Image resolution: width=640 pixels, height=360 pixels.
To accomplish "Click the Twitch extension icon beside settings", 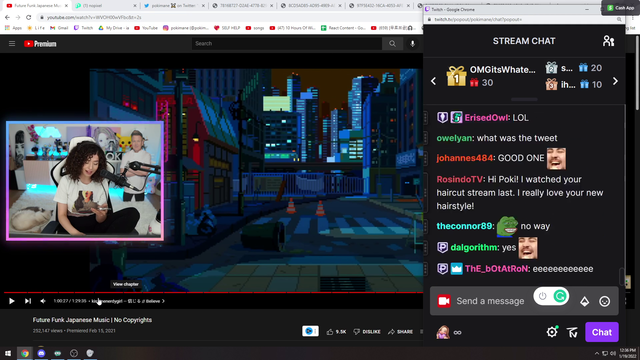I will 572,332.
